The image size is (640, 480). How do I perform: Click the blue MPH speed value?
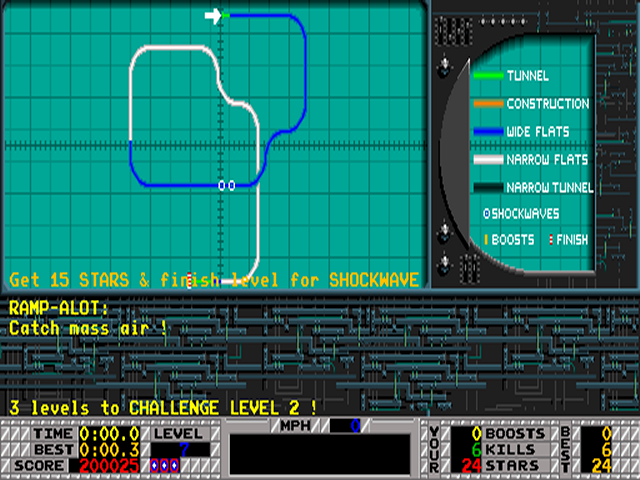point(355,426)
